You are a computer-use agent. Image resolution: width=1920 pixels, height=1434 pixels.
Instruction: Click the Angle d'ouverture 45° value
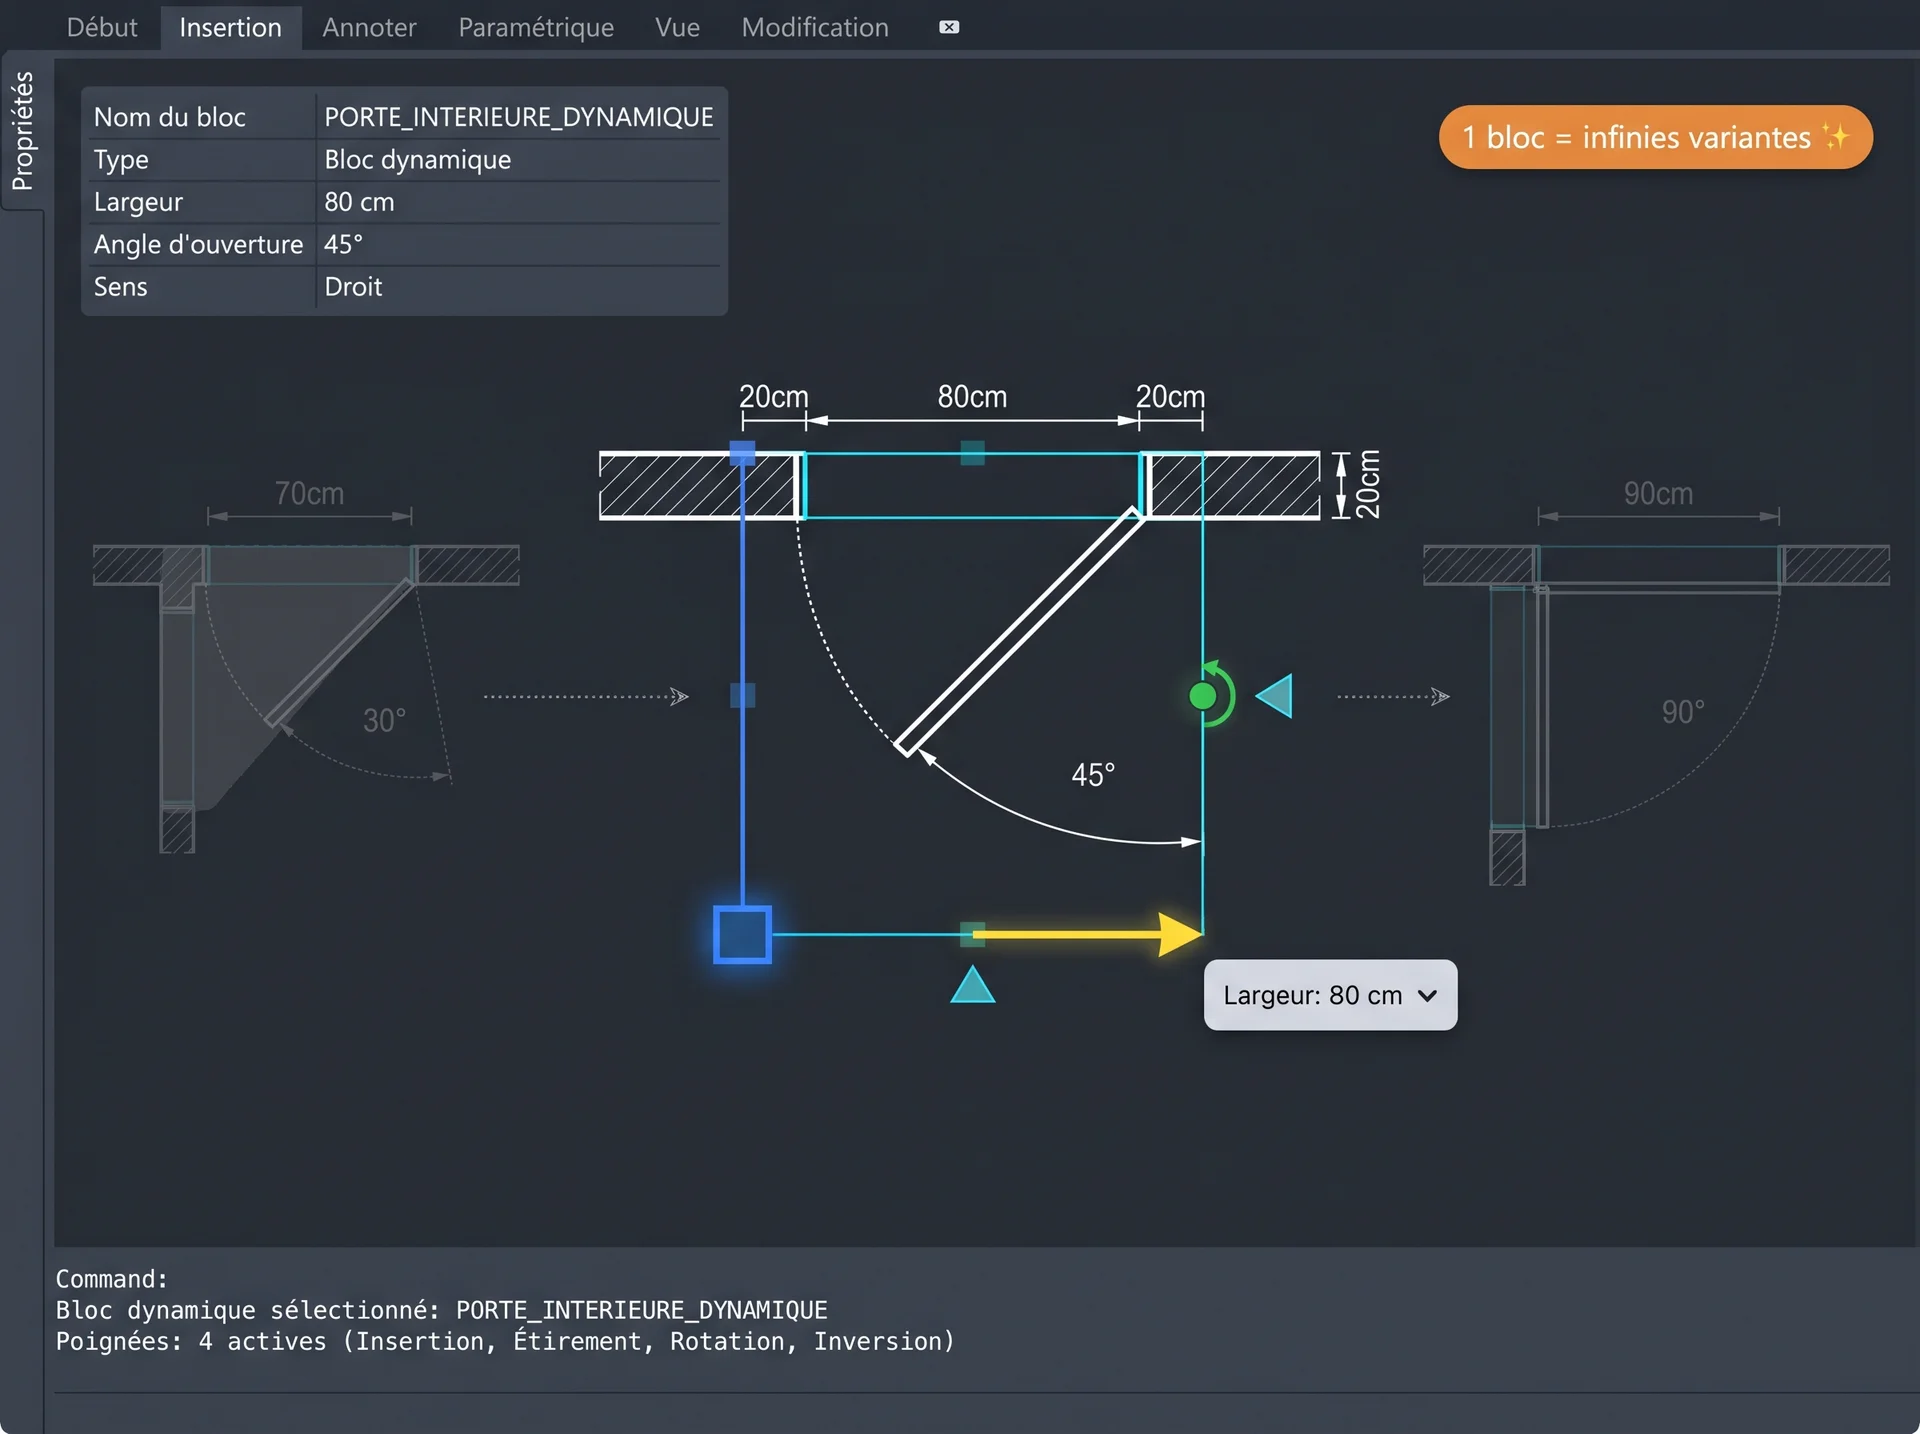(x=343, y=244)
